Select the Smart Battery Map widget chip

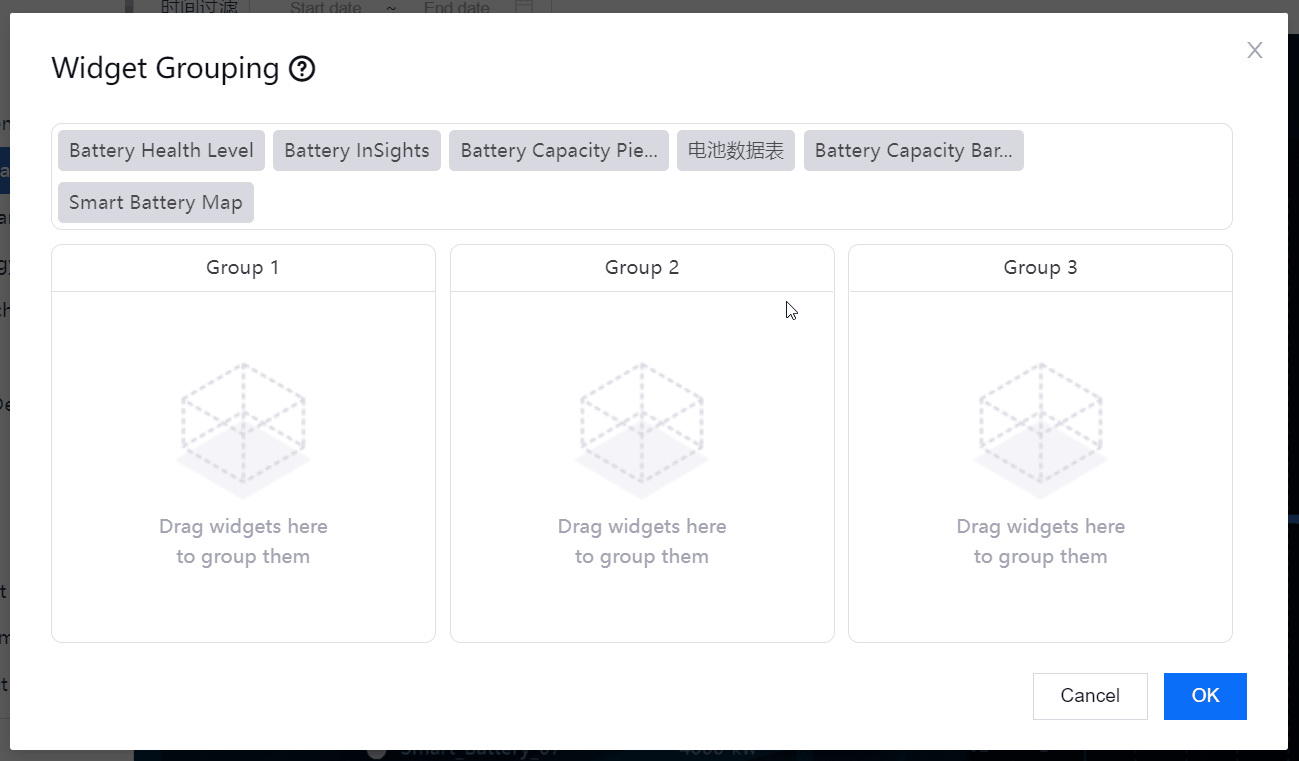tap(156, 203)
